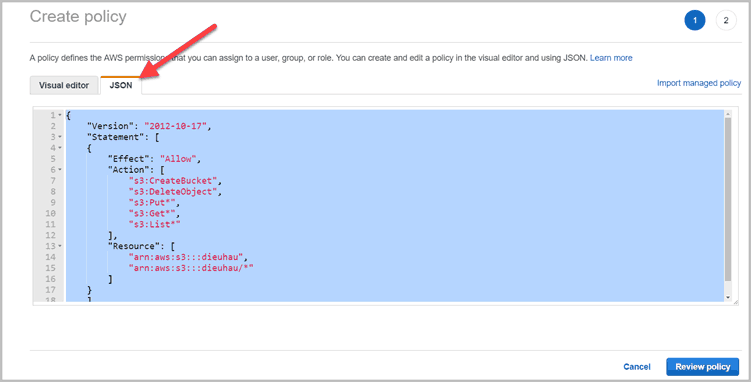Go to step 1 indicator
This screenshot has height=382, width=751.
pos(694,21)
